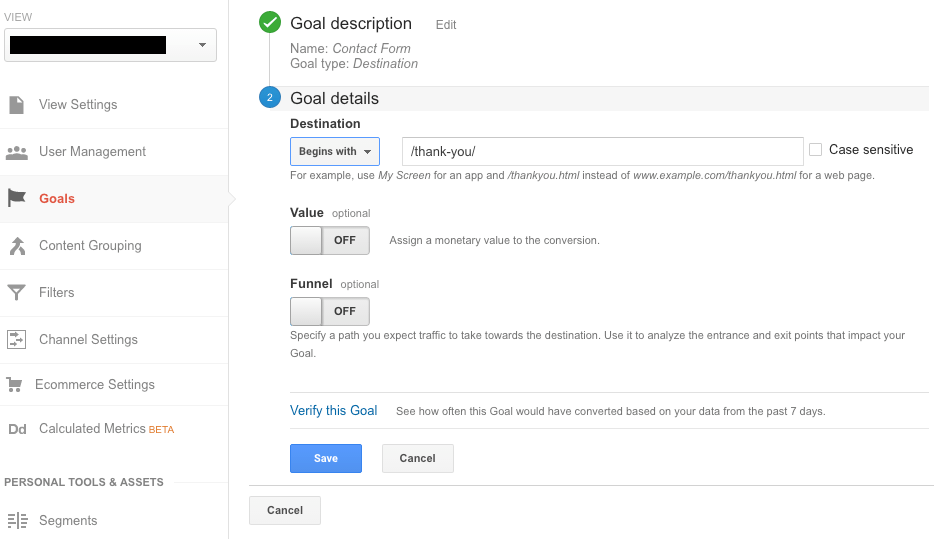Enable the Case sensitive checkbox
Image resolution: width=934 pixels, height=539 pixels.
(x=815, y=149)
